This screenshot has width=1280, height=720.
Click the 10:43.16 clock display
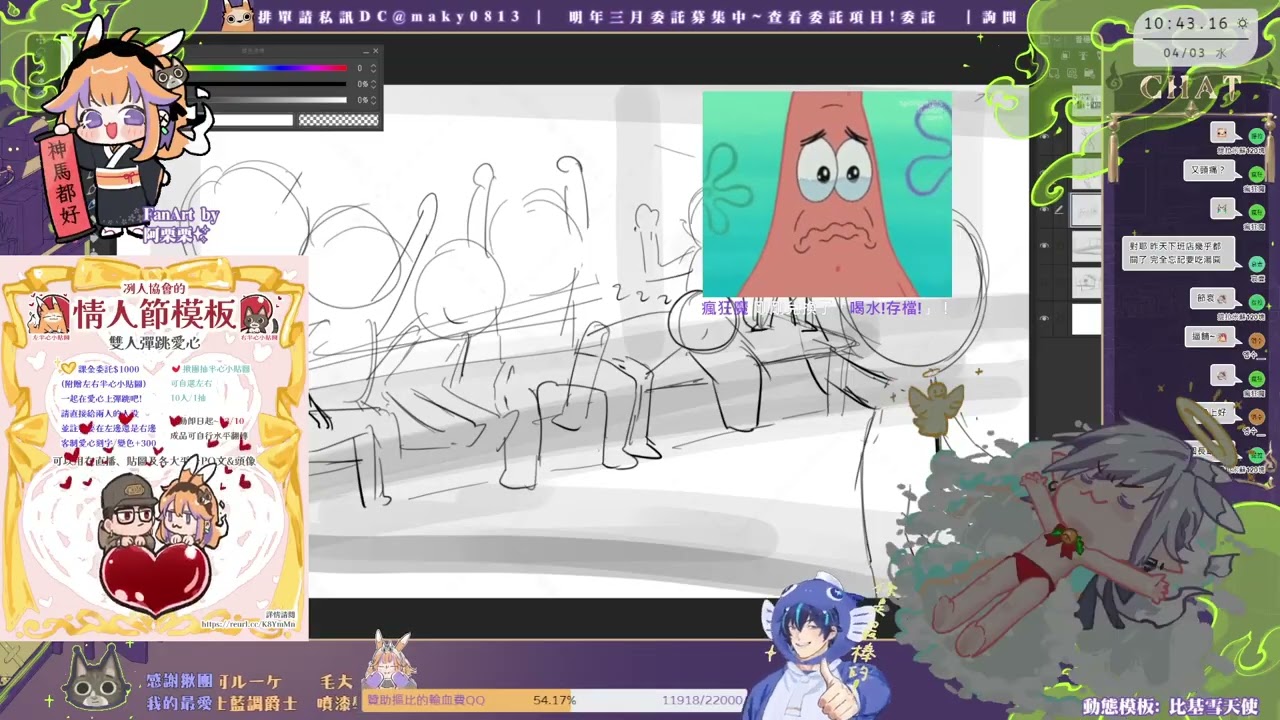[1186, 23]
